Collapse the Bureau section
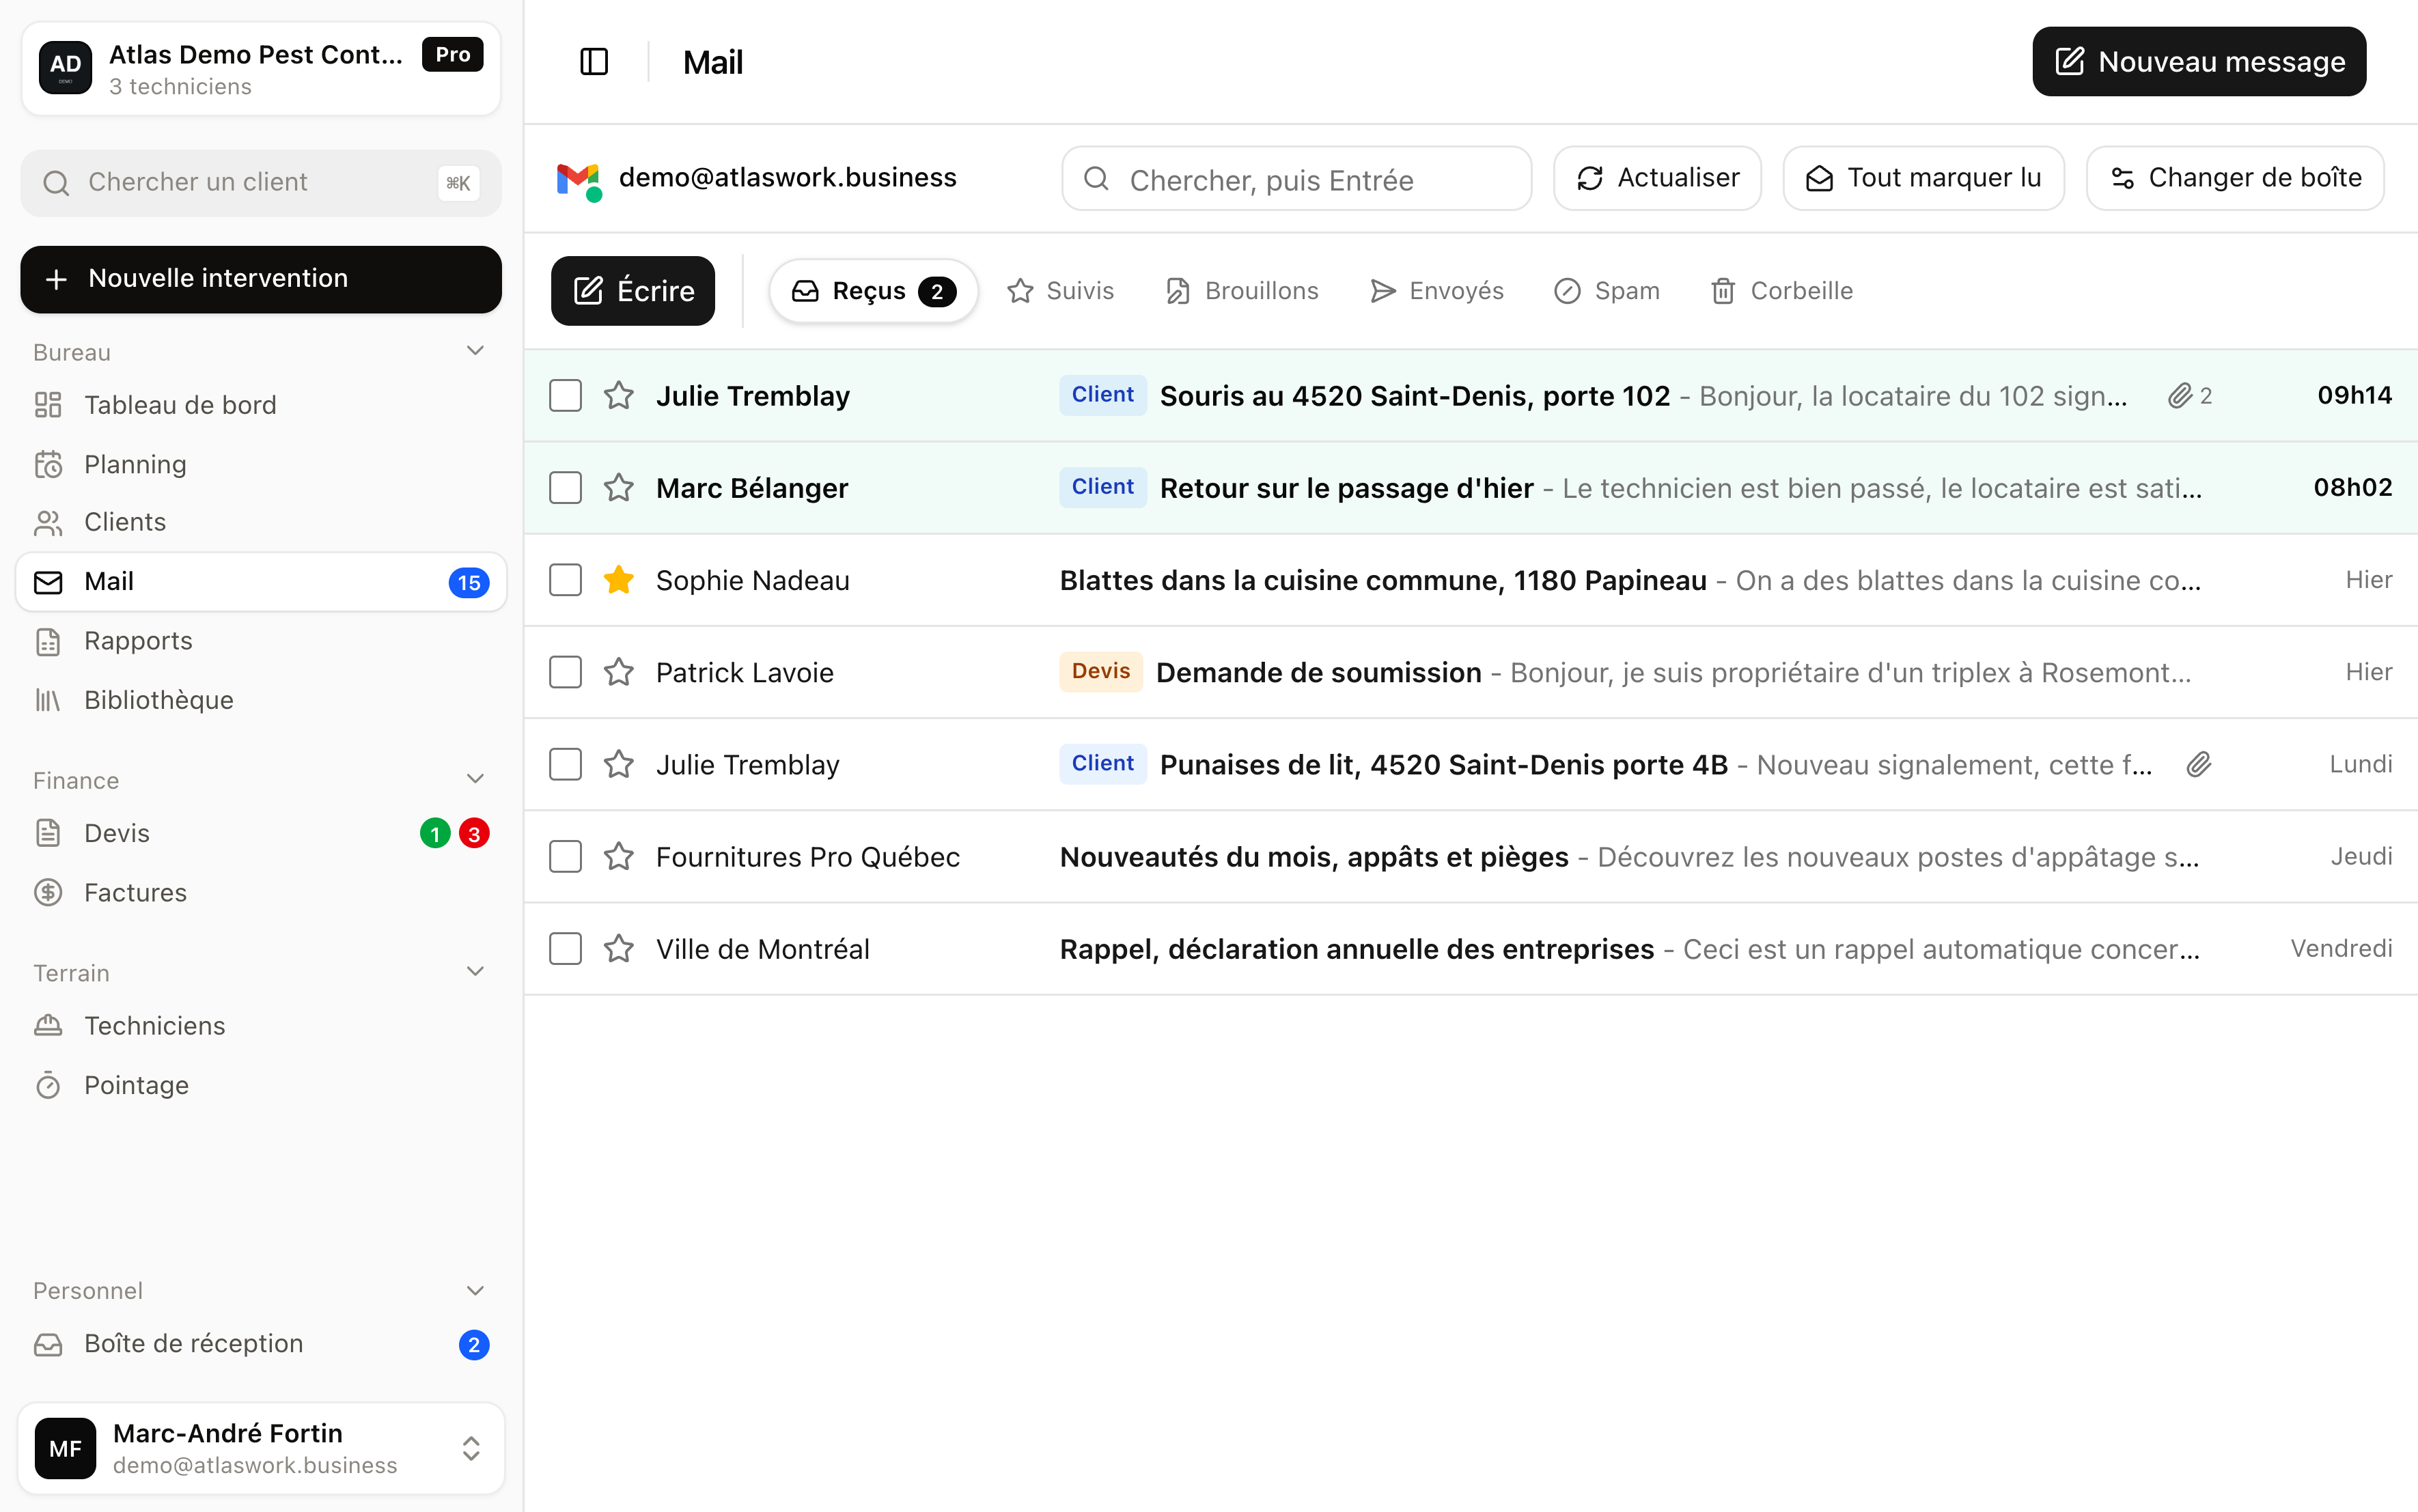 pos(475,351)
